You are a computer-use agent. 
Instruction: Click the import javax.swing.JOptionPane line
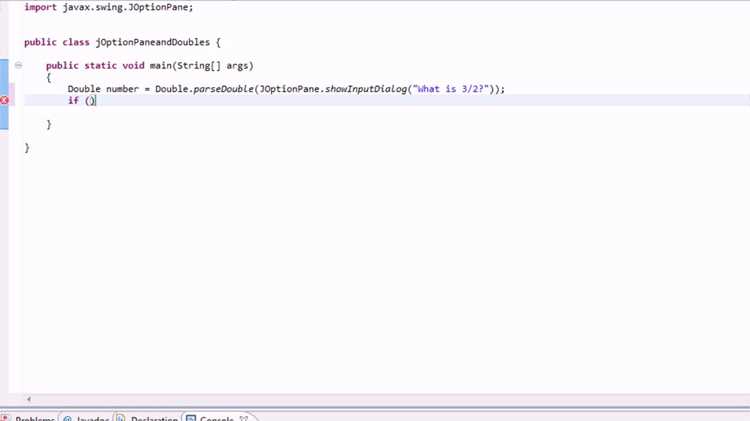click(x=109, y=7)
